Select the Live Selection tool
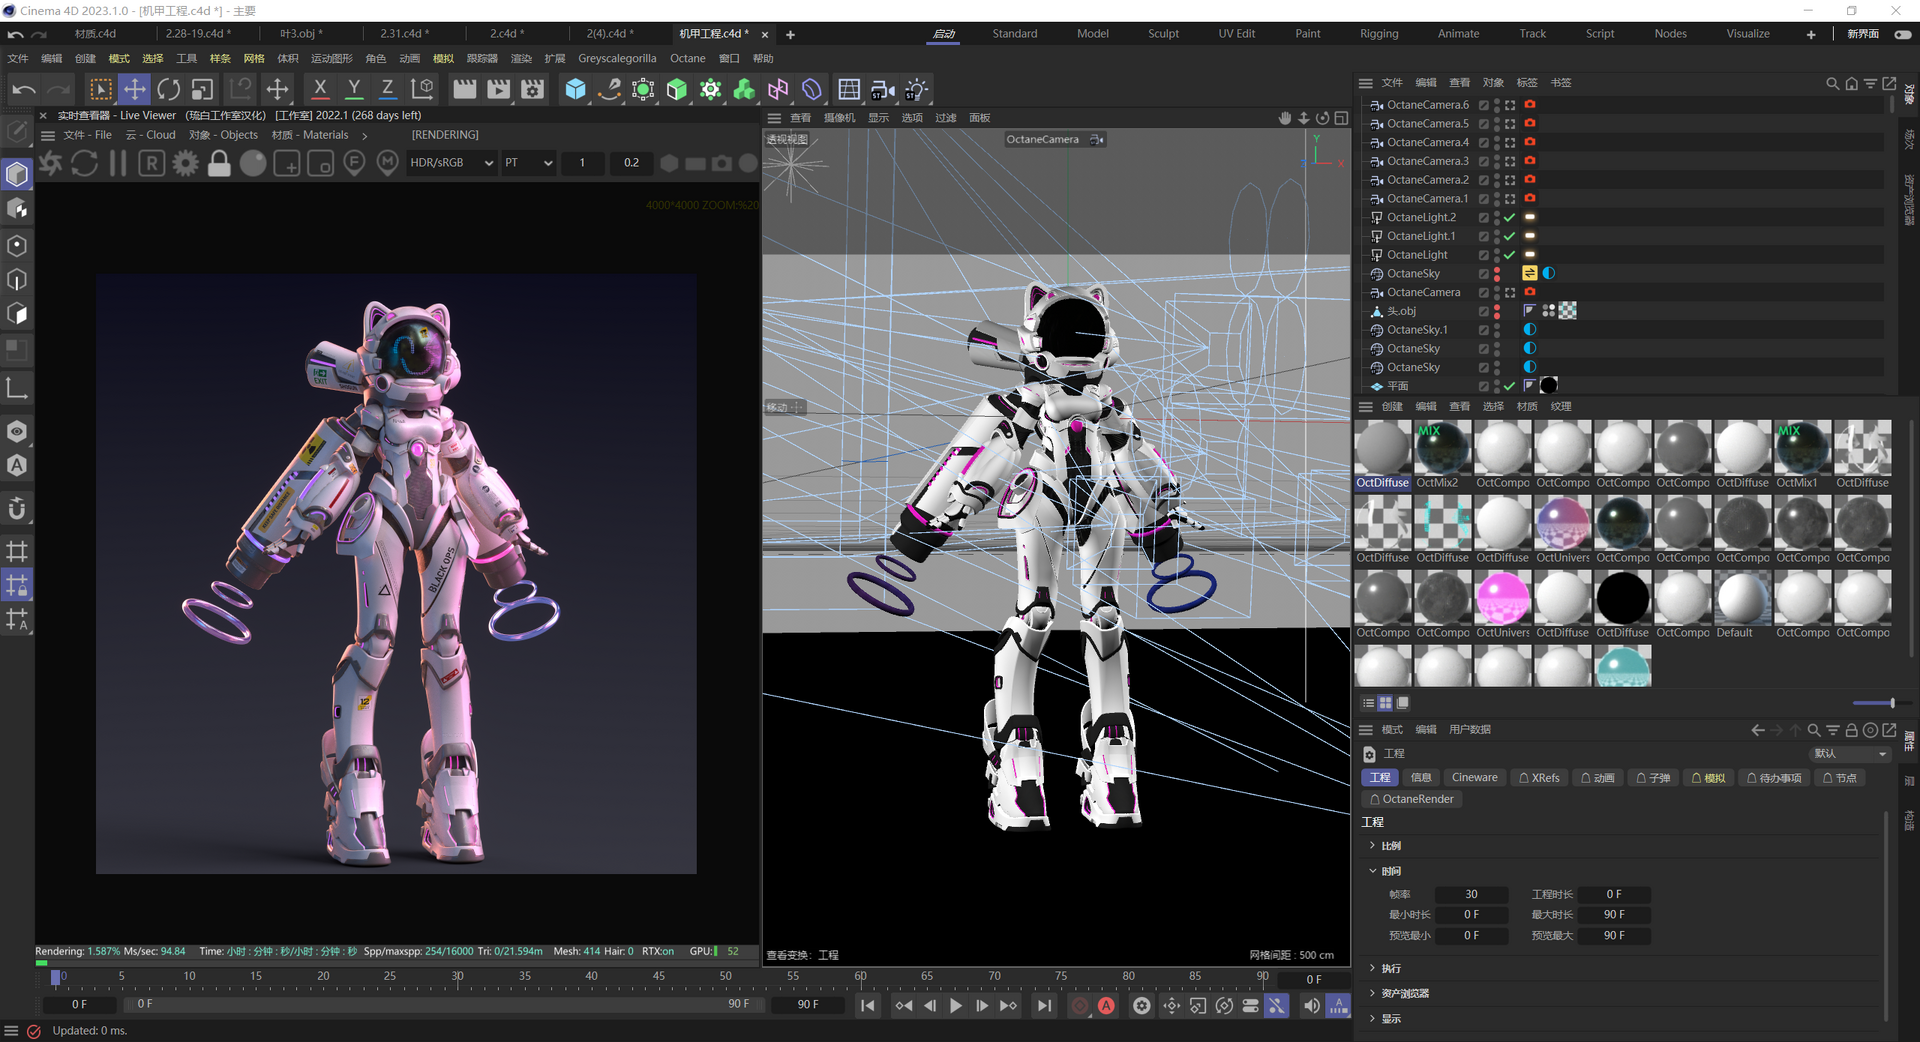The height and width of the screenshot is (1042, 1920). (x=100, y=89)
